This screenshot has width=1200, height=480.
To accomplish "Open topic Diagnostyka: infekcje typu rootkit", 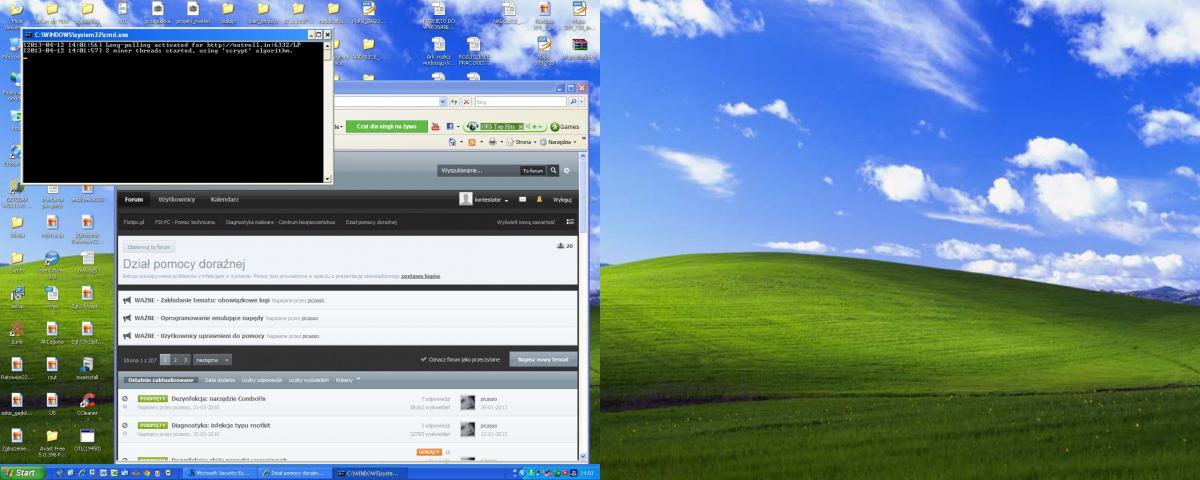I will (x=221, y=425).
